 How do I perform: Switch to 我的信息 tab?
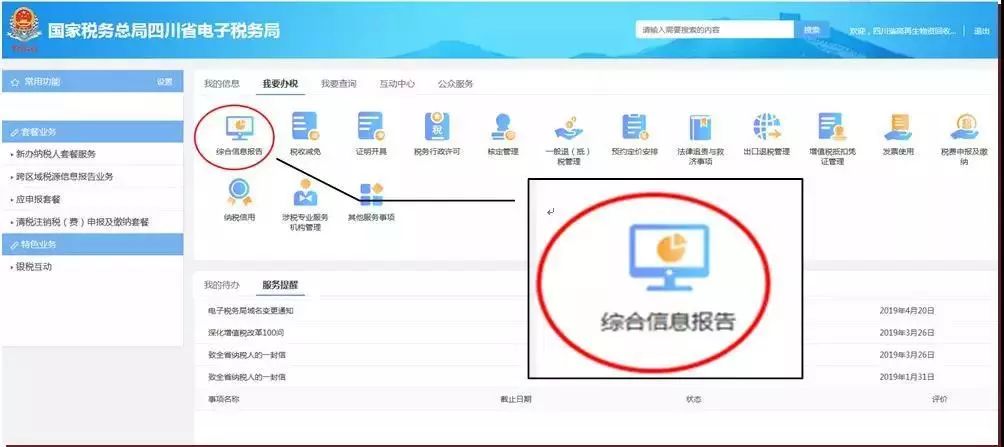(x=222, y=84)
